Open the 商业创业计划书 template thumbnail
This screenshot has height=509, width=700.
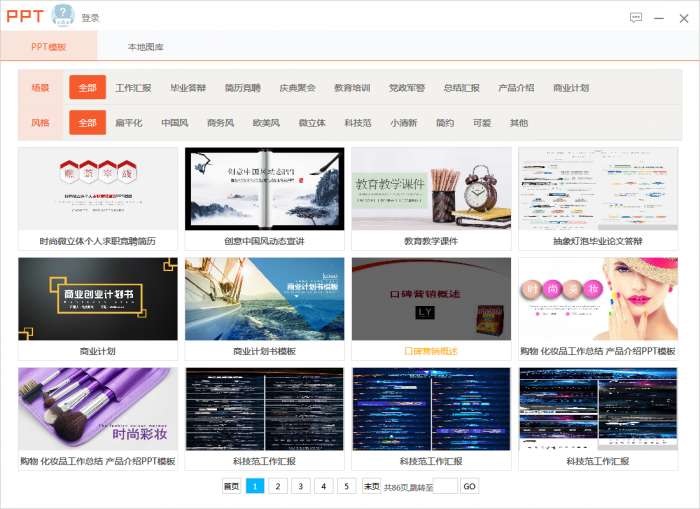pos(98,299)
